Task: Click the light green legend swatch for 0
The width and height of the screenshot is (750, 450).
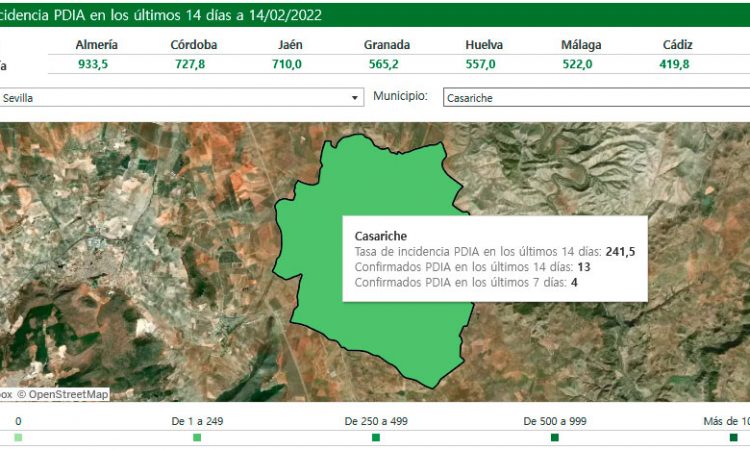Action: (18, 437)
